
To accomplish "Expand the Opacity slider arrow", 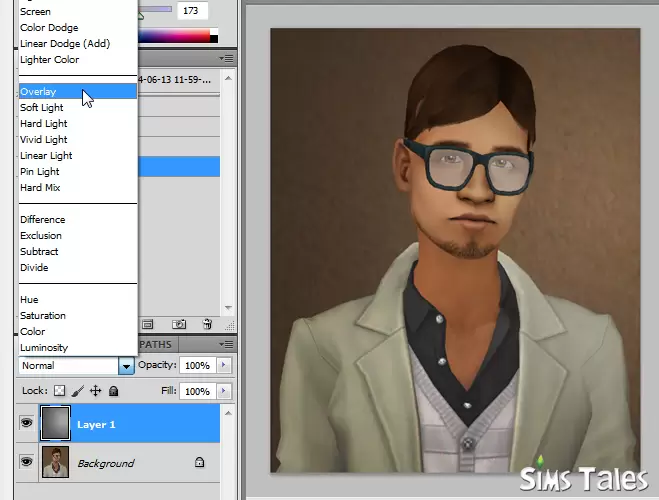I will (224, 365).
